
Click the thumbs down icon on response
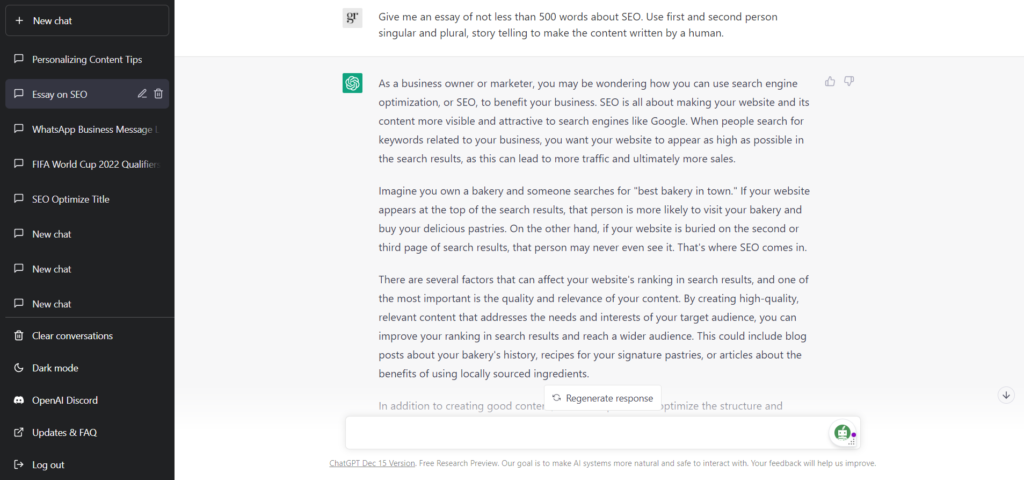point(849,82)
